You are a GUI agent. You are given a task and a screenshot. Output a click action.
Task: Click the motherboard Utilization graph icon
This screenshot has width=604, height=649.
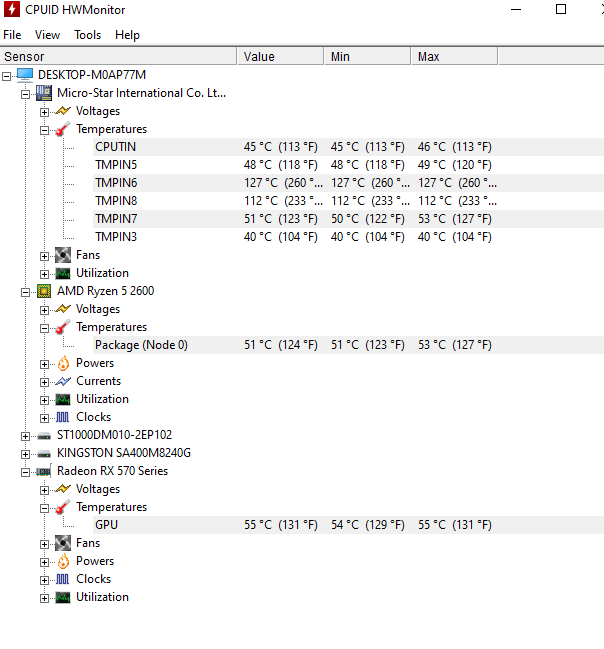63,273
